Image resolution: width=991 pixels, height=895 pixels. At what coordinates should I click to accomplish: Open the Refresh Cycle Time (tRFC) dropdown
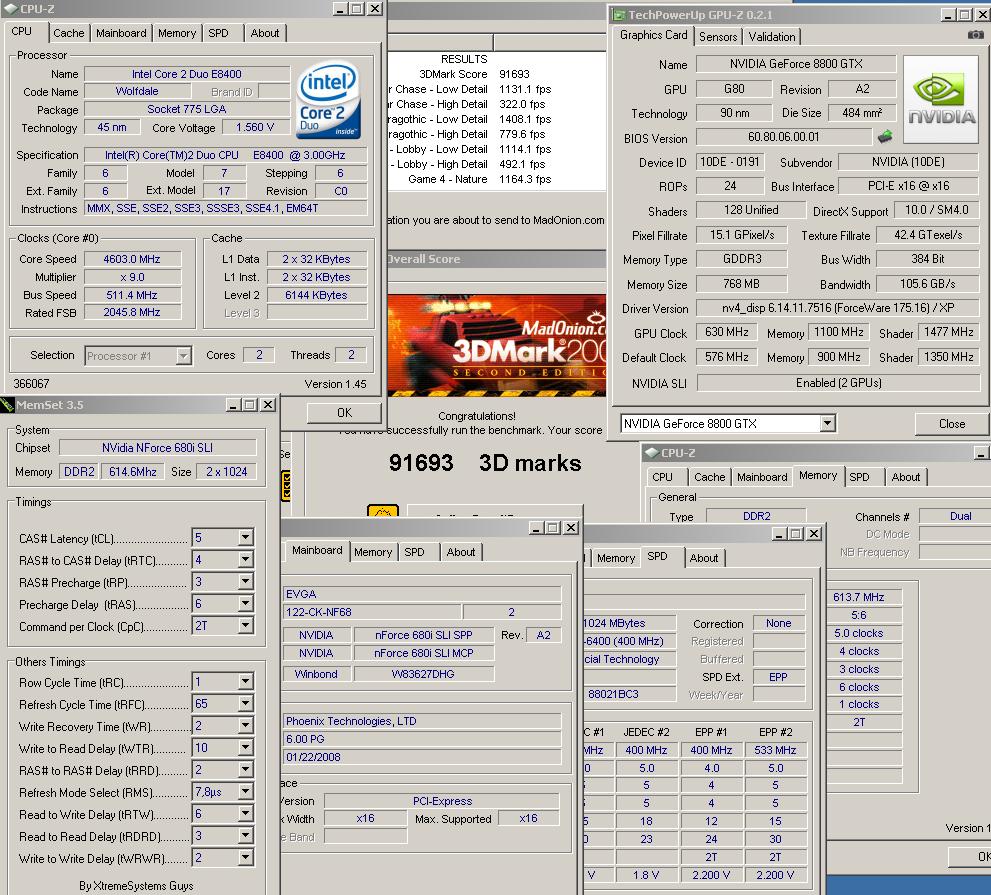(x=246, y=703)
